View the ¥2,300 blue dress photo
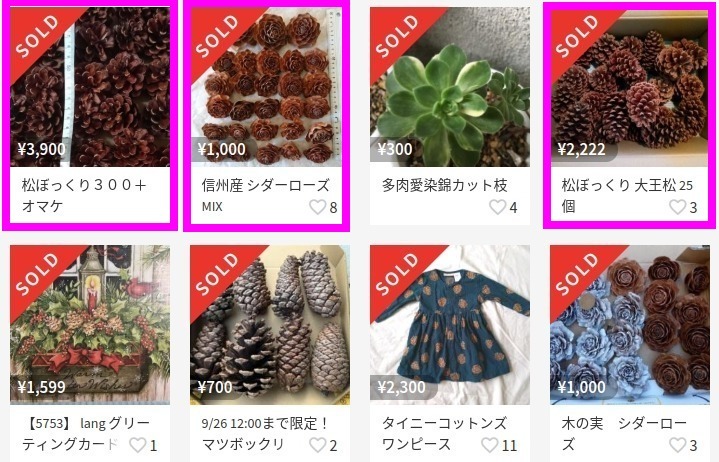This screenshot has width=719, height=462. 450,325
